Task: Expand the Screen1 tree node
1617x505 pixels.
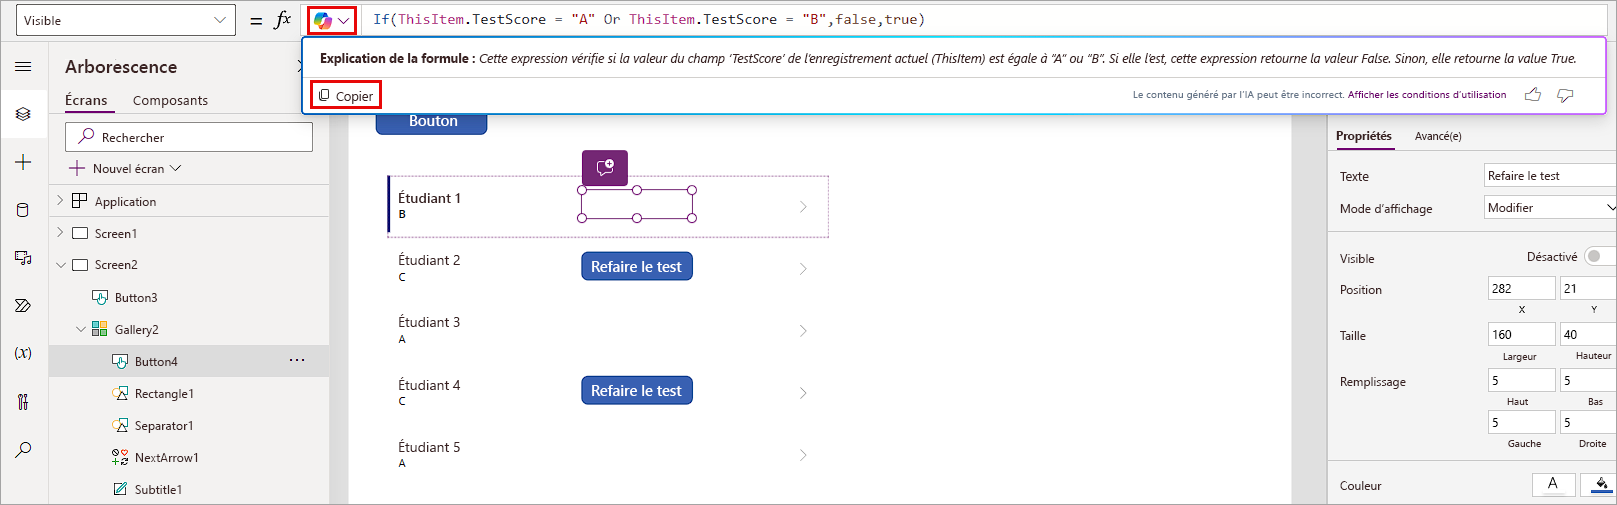Action: (x=60, y=233)
